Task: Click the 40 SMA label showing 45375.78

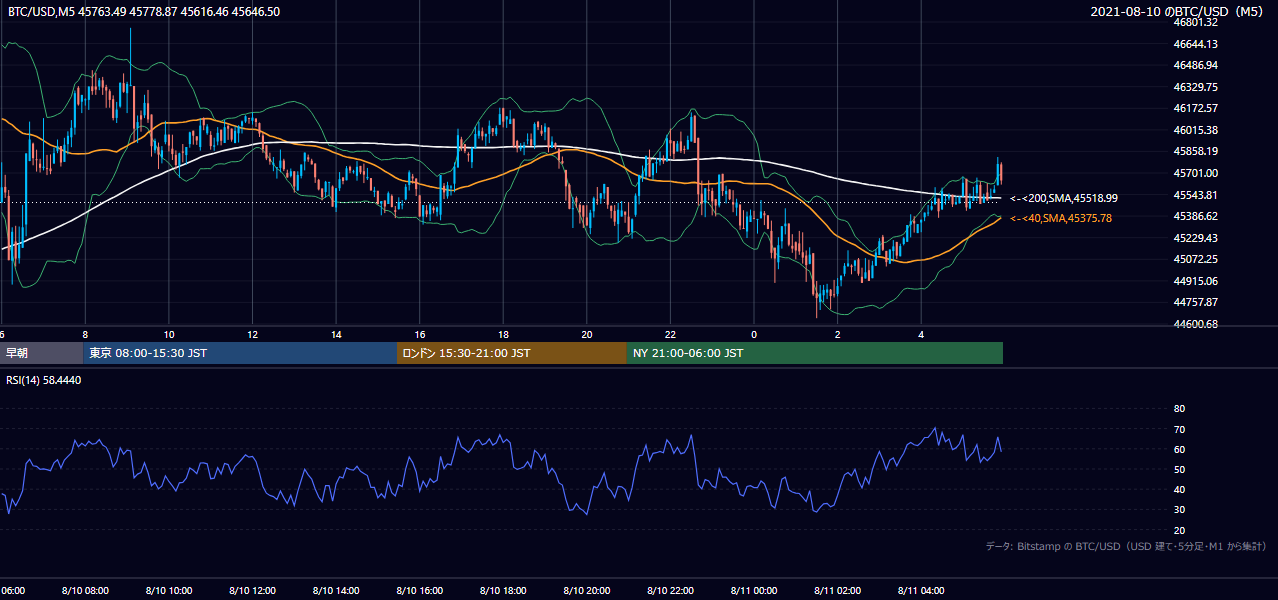Action: click(x=1061, y=218)
